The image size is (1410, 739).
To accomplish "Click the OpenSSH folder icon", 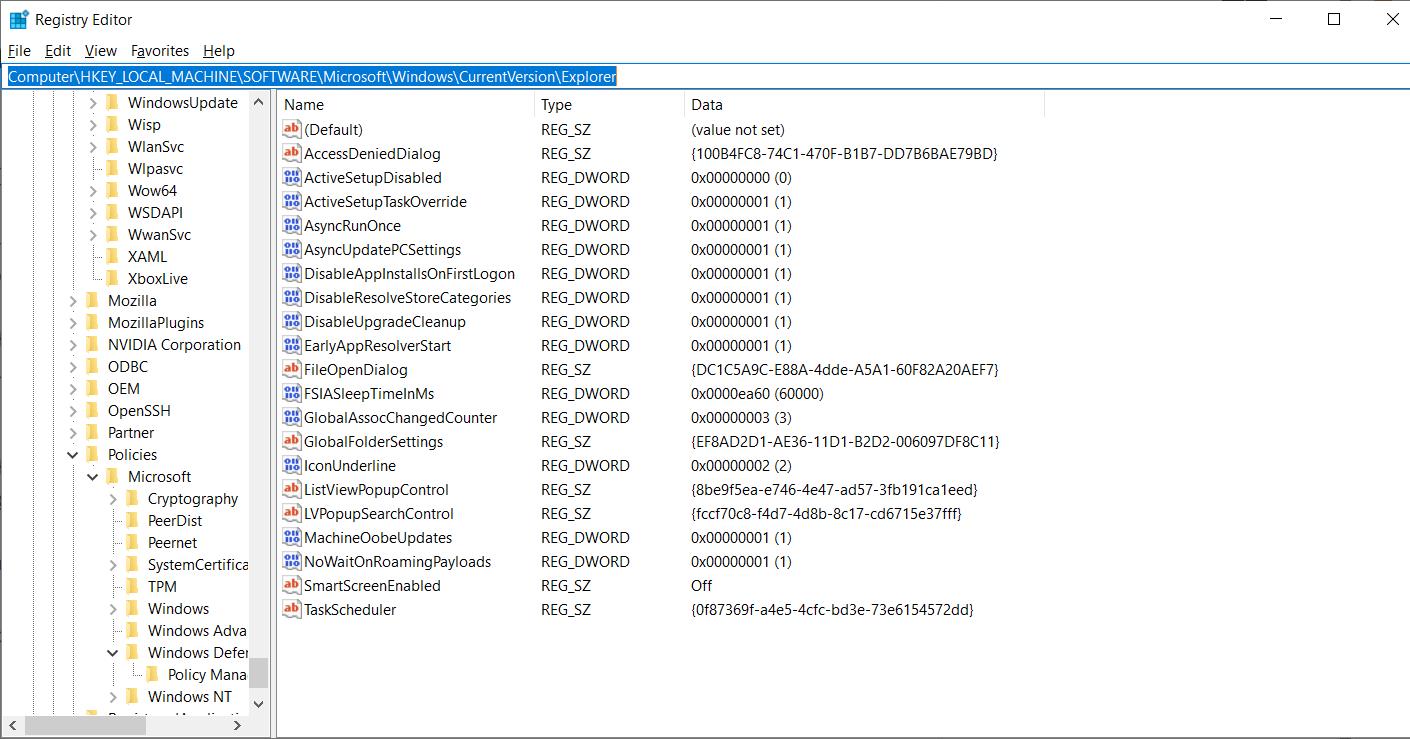I will pos(92,410).
